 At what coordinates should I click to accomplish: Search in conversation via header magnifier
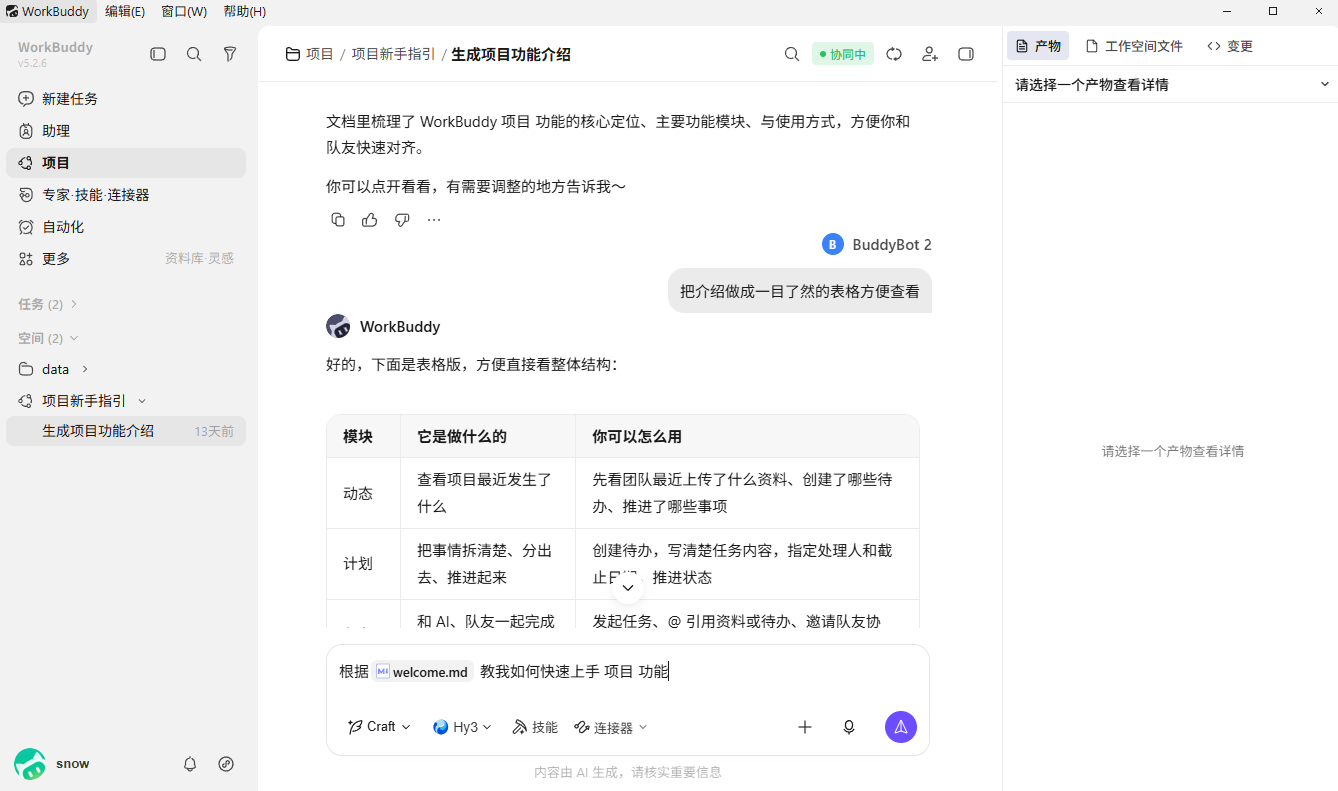coord(791,54)
